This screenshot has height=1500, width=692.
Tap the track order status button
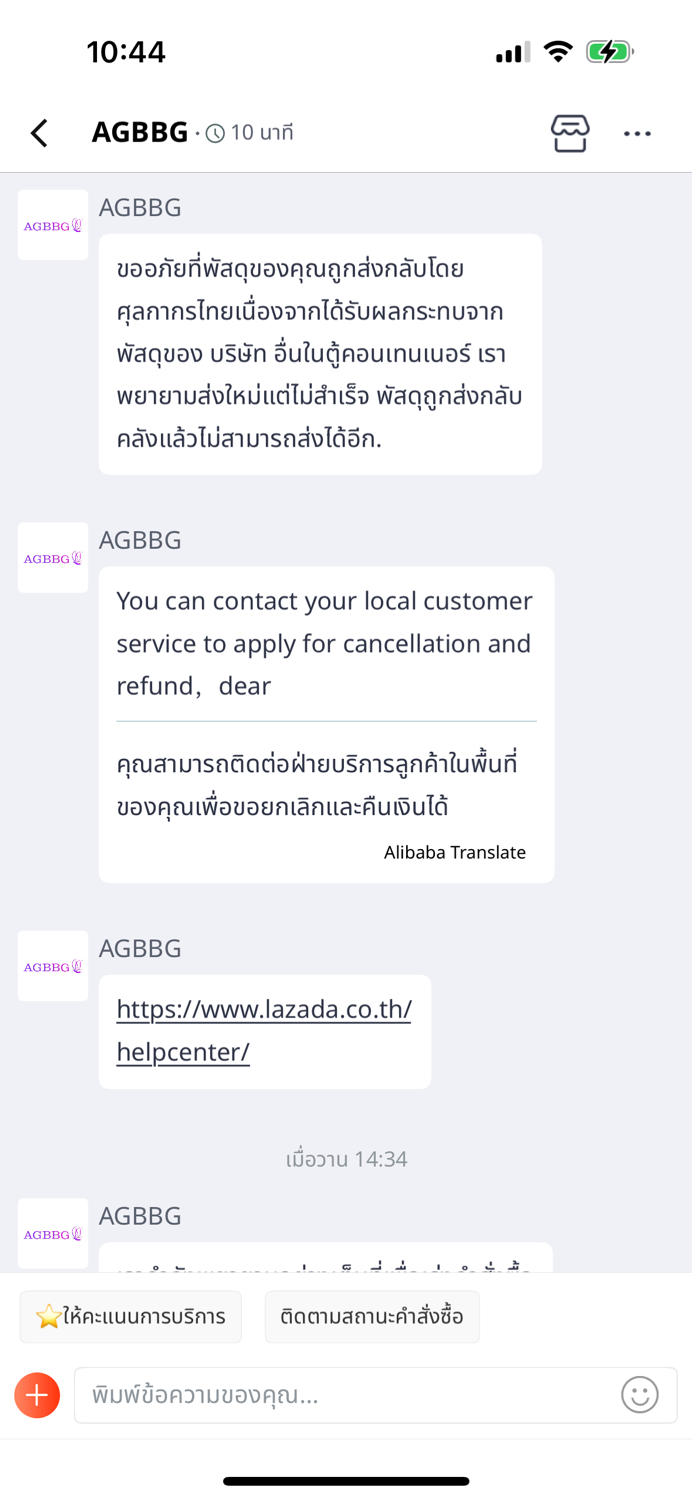372,1316
